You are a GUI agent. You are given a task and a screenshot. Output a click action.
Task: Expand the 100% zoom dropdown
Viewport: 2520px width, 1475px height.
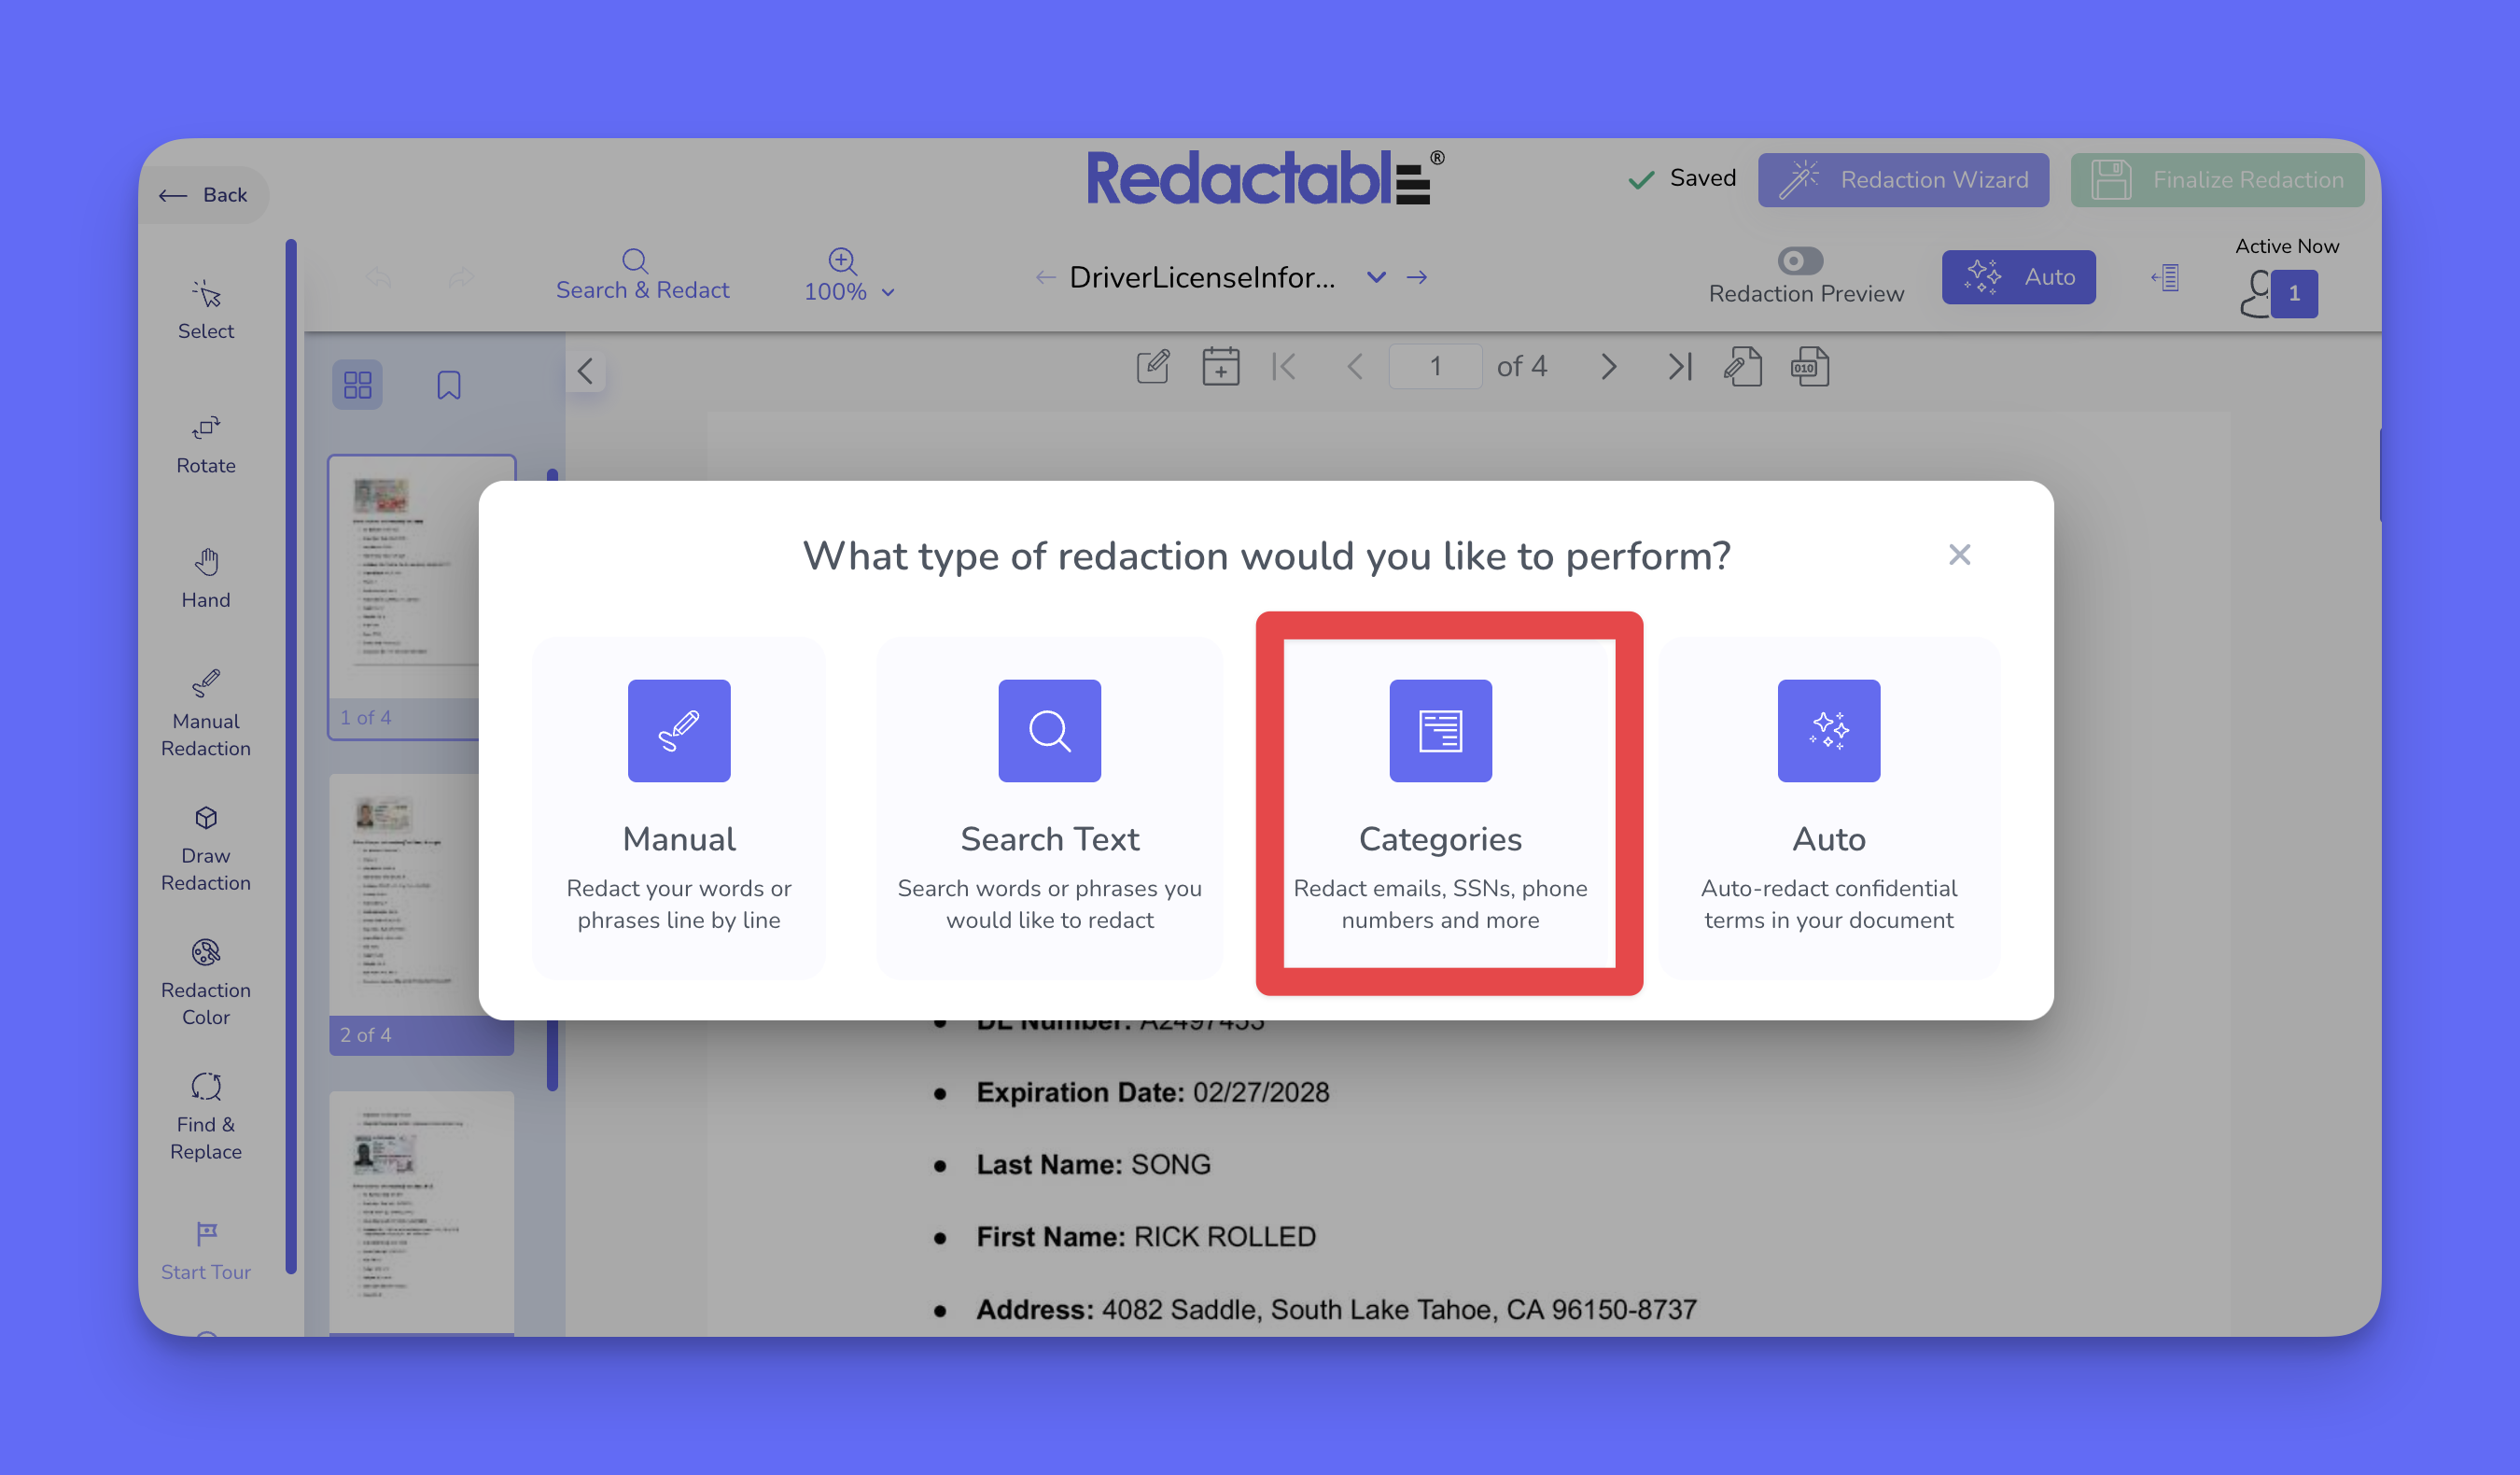(888, 292)
